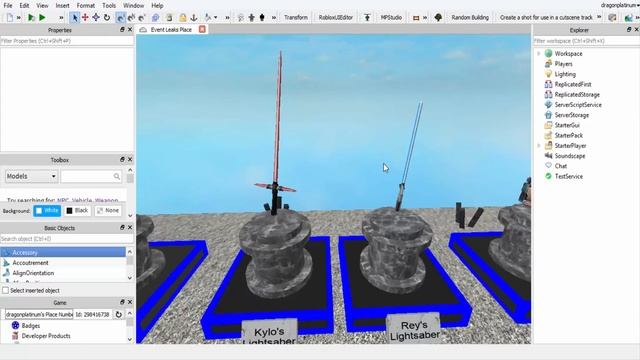Select ReplicatedStorage in Explorer

577,95
